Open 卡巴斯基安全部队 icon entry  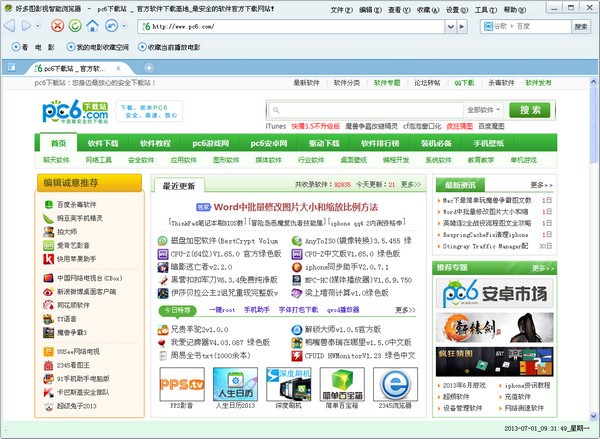point(49,392)
